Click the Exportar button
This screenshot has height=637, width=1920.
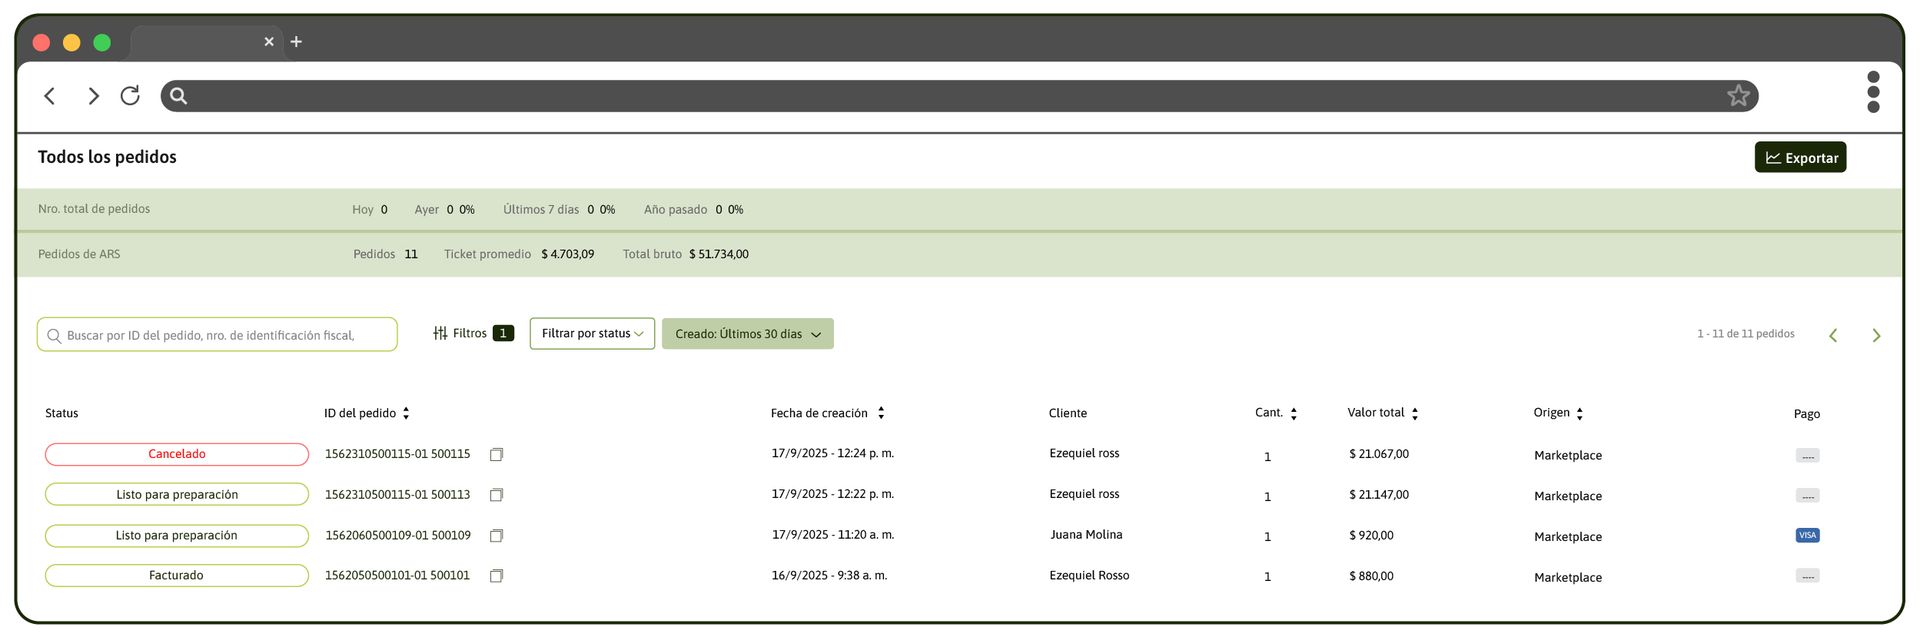1800,158
